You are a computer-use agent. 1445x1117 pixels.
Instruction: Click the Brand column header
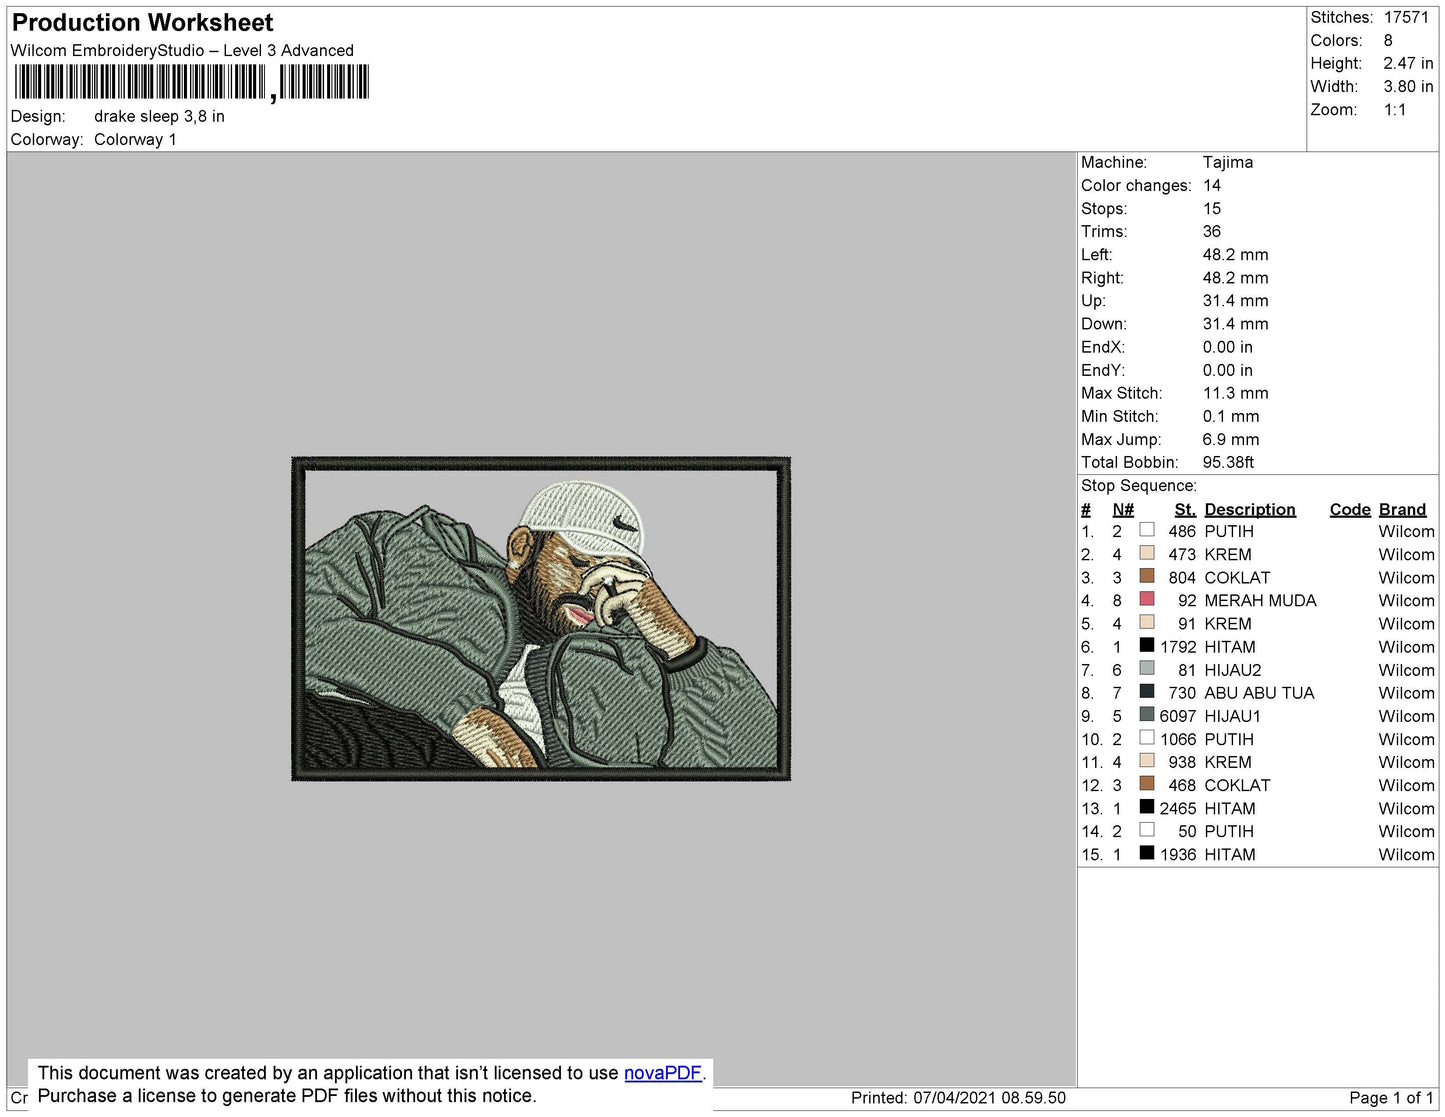point(1402,510)
